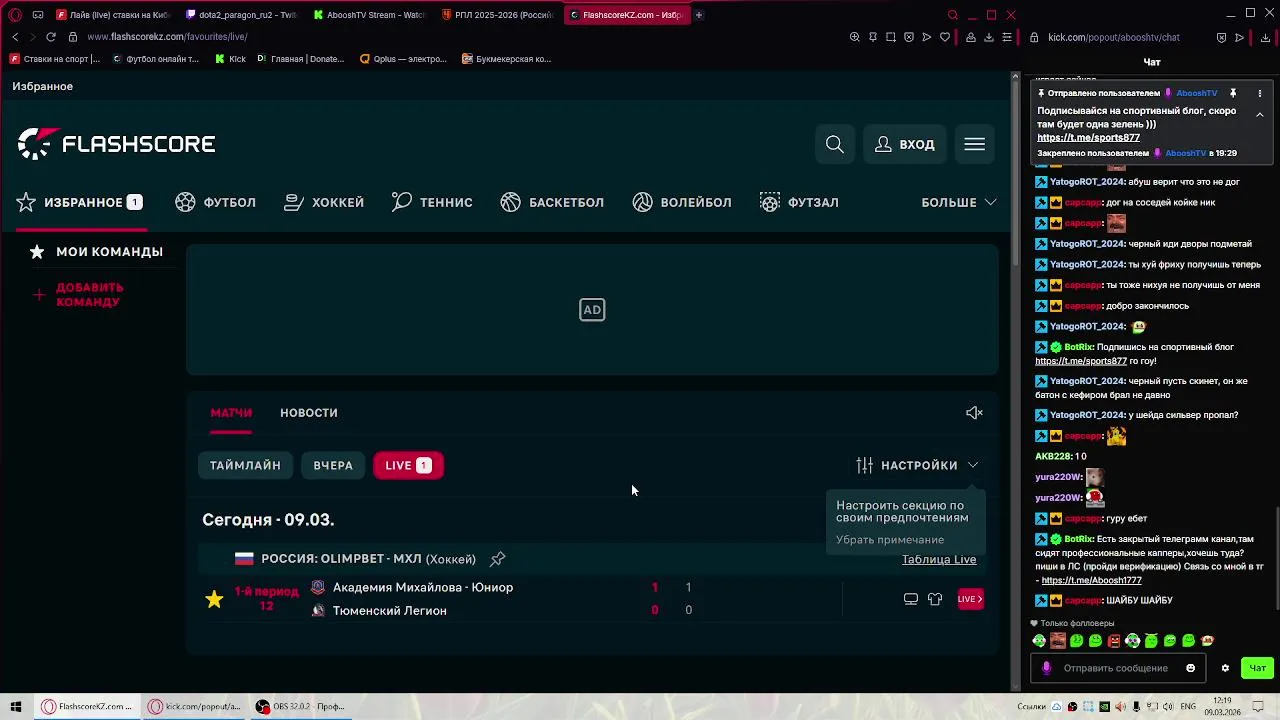
Task: Collapse the pinned chat message chevron
Action: click(1260, 115)
